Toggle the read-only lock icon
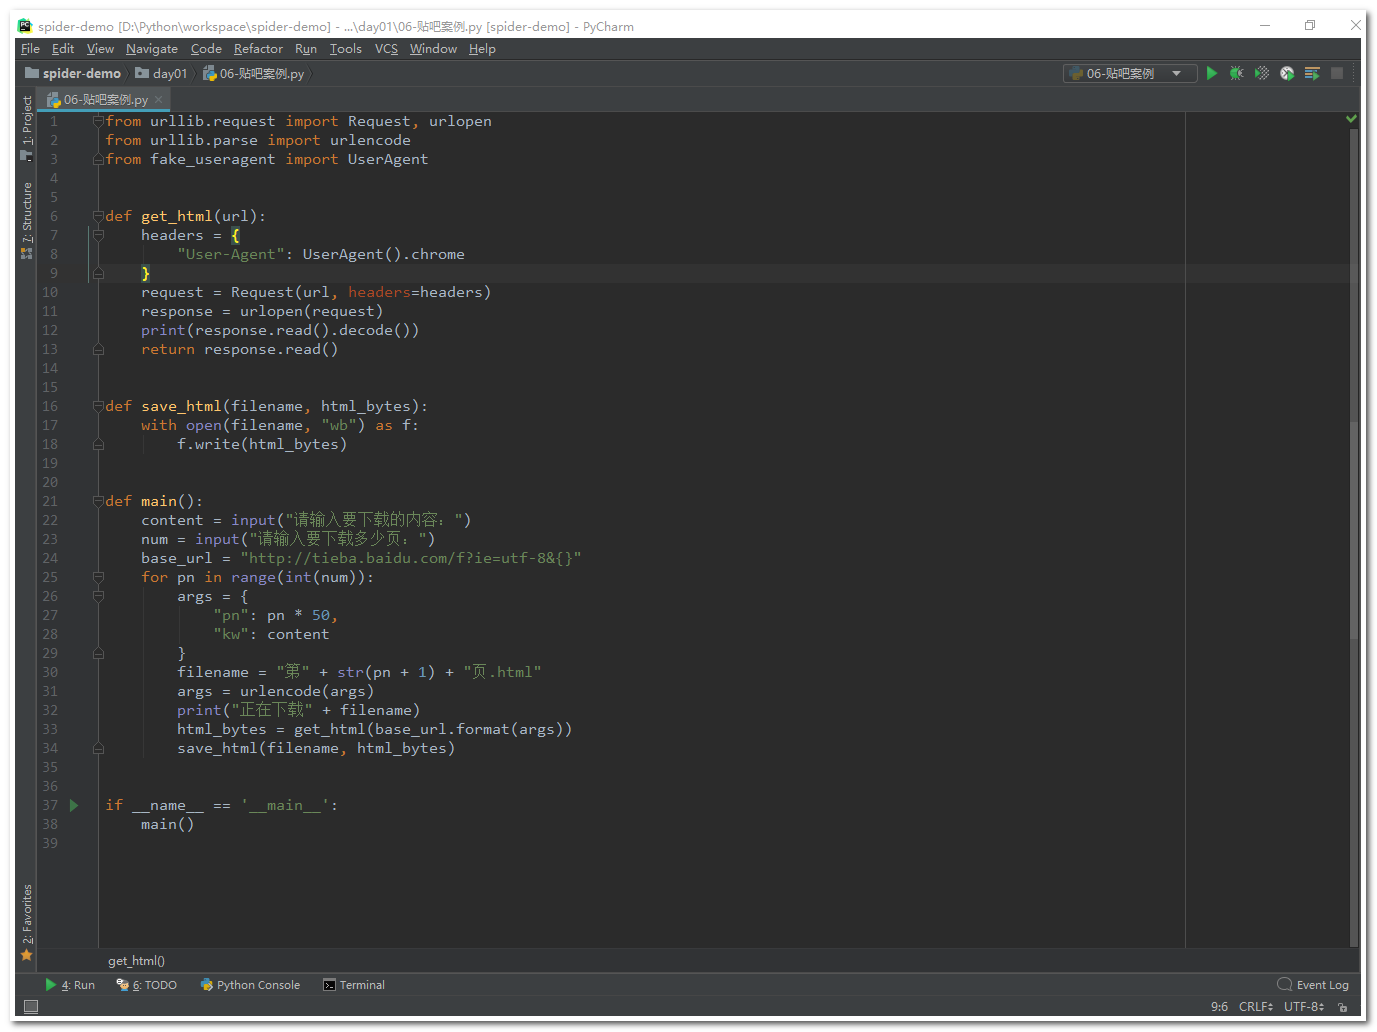The width and height of the screenshot is (1377, 1032). (1344, 1007)
